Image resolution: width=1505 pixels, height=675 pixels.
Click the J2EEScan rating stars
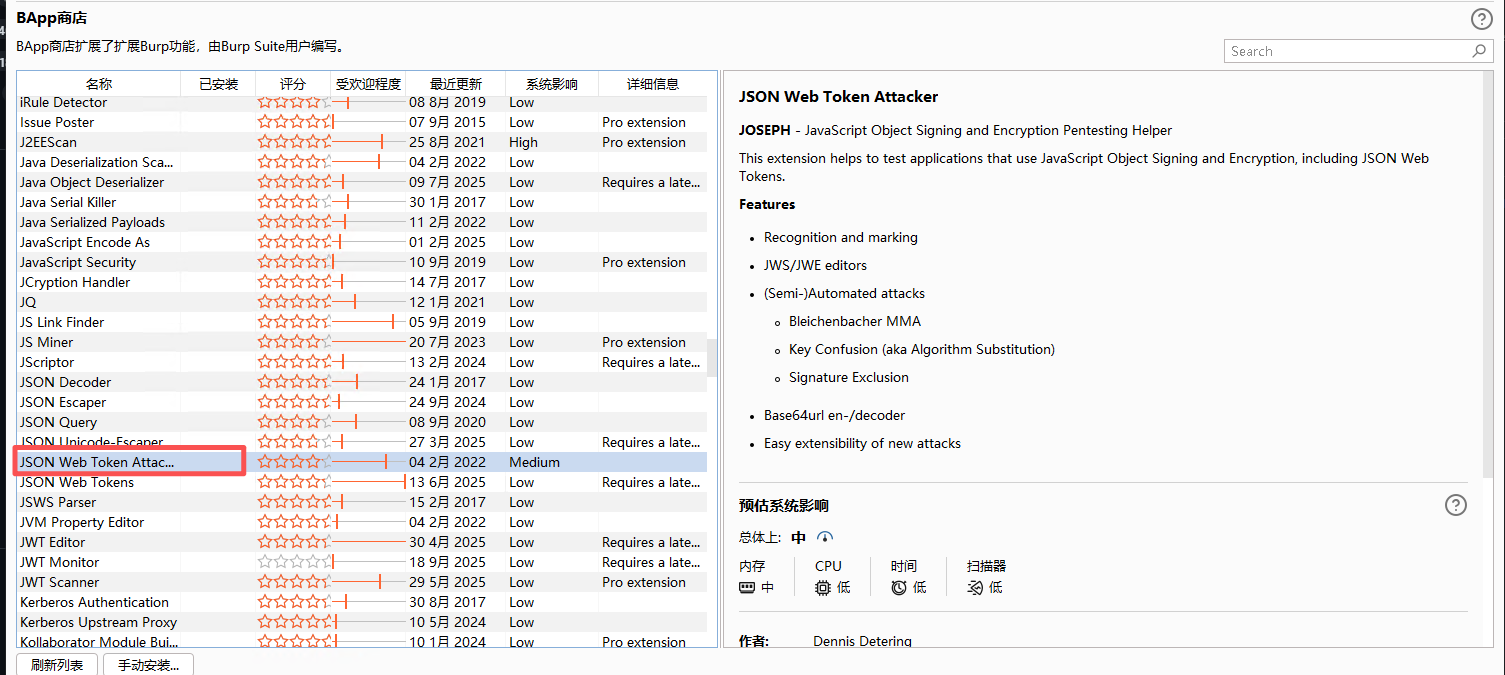click(293, 142)
